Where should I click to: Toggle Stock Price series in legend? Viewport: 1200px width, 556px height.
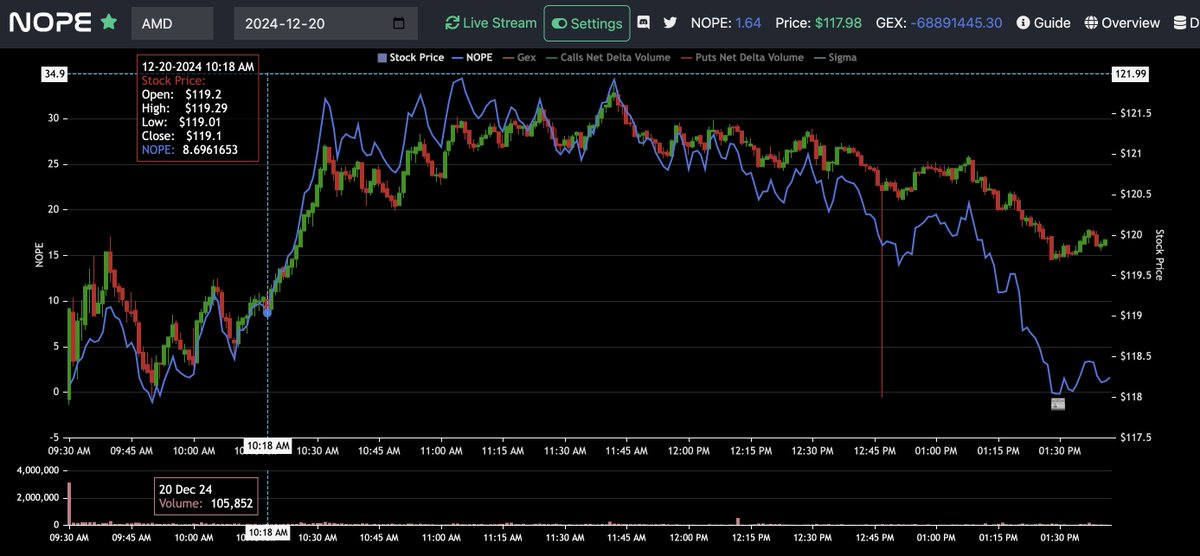point(410,57)
